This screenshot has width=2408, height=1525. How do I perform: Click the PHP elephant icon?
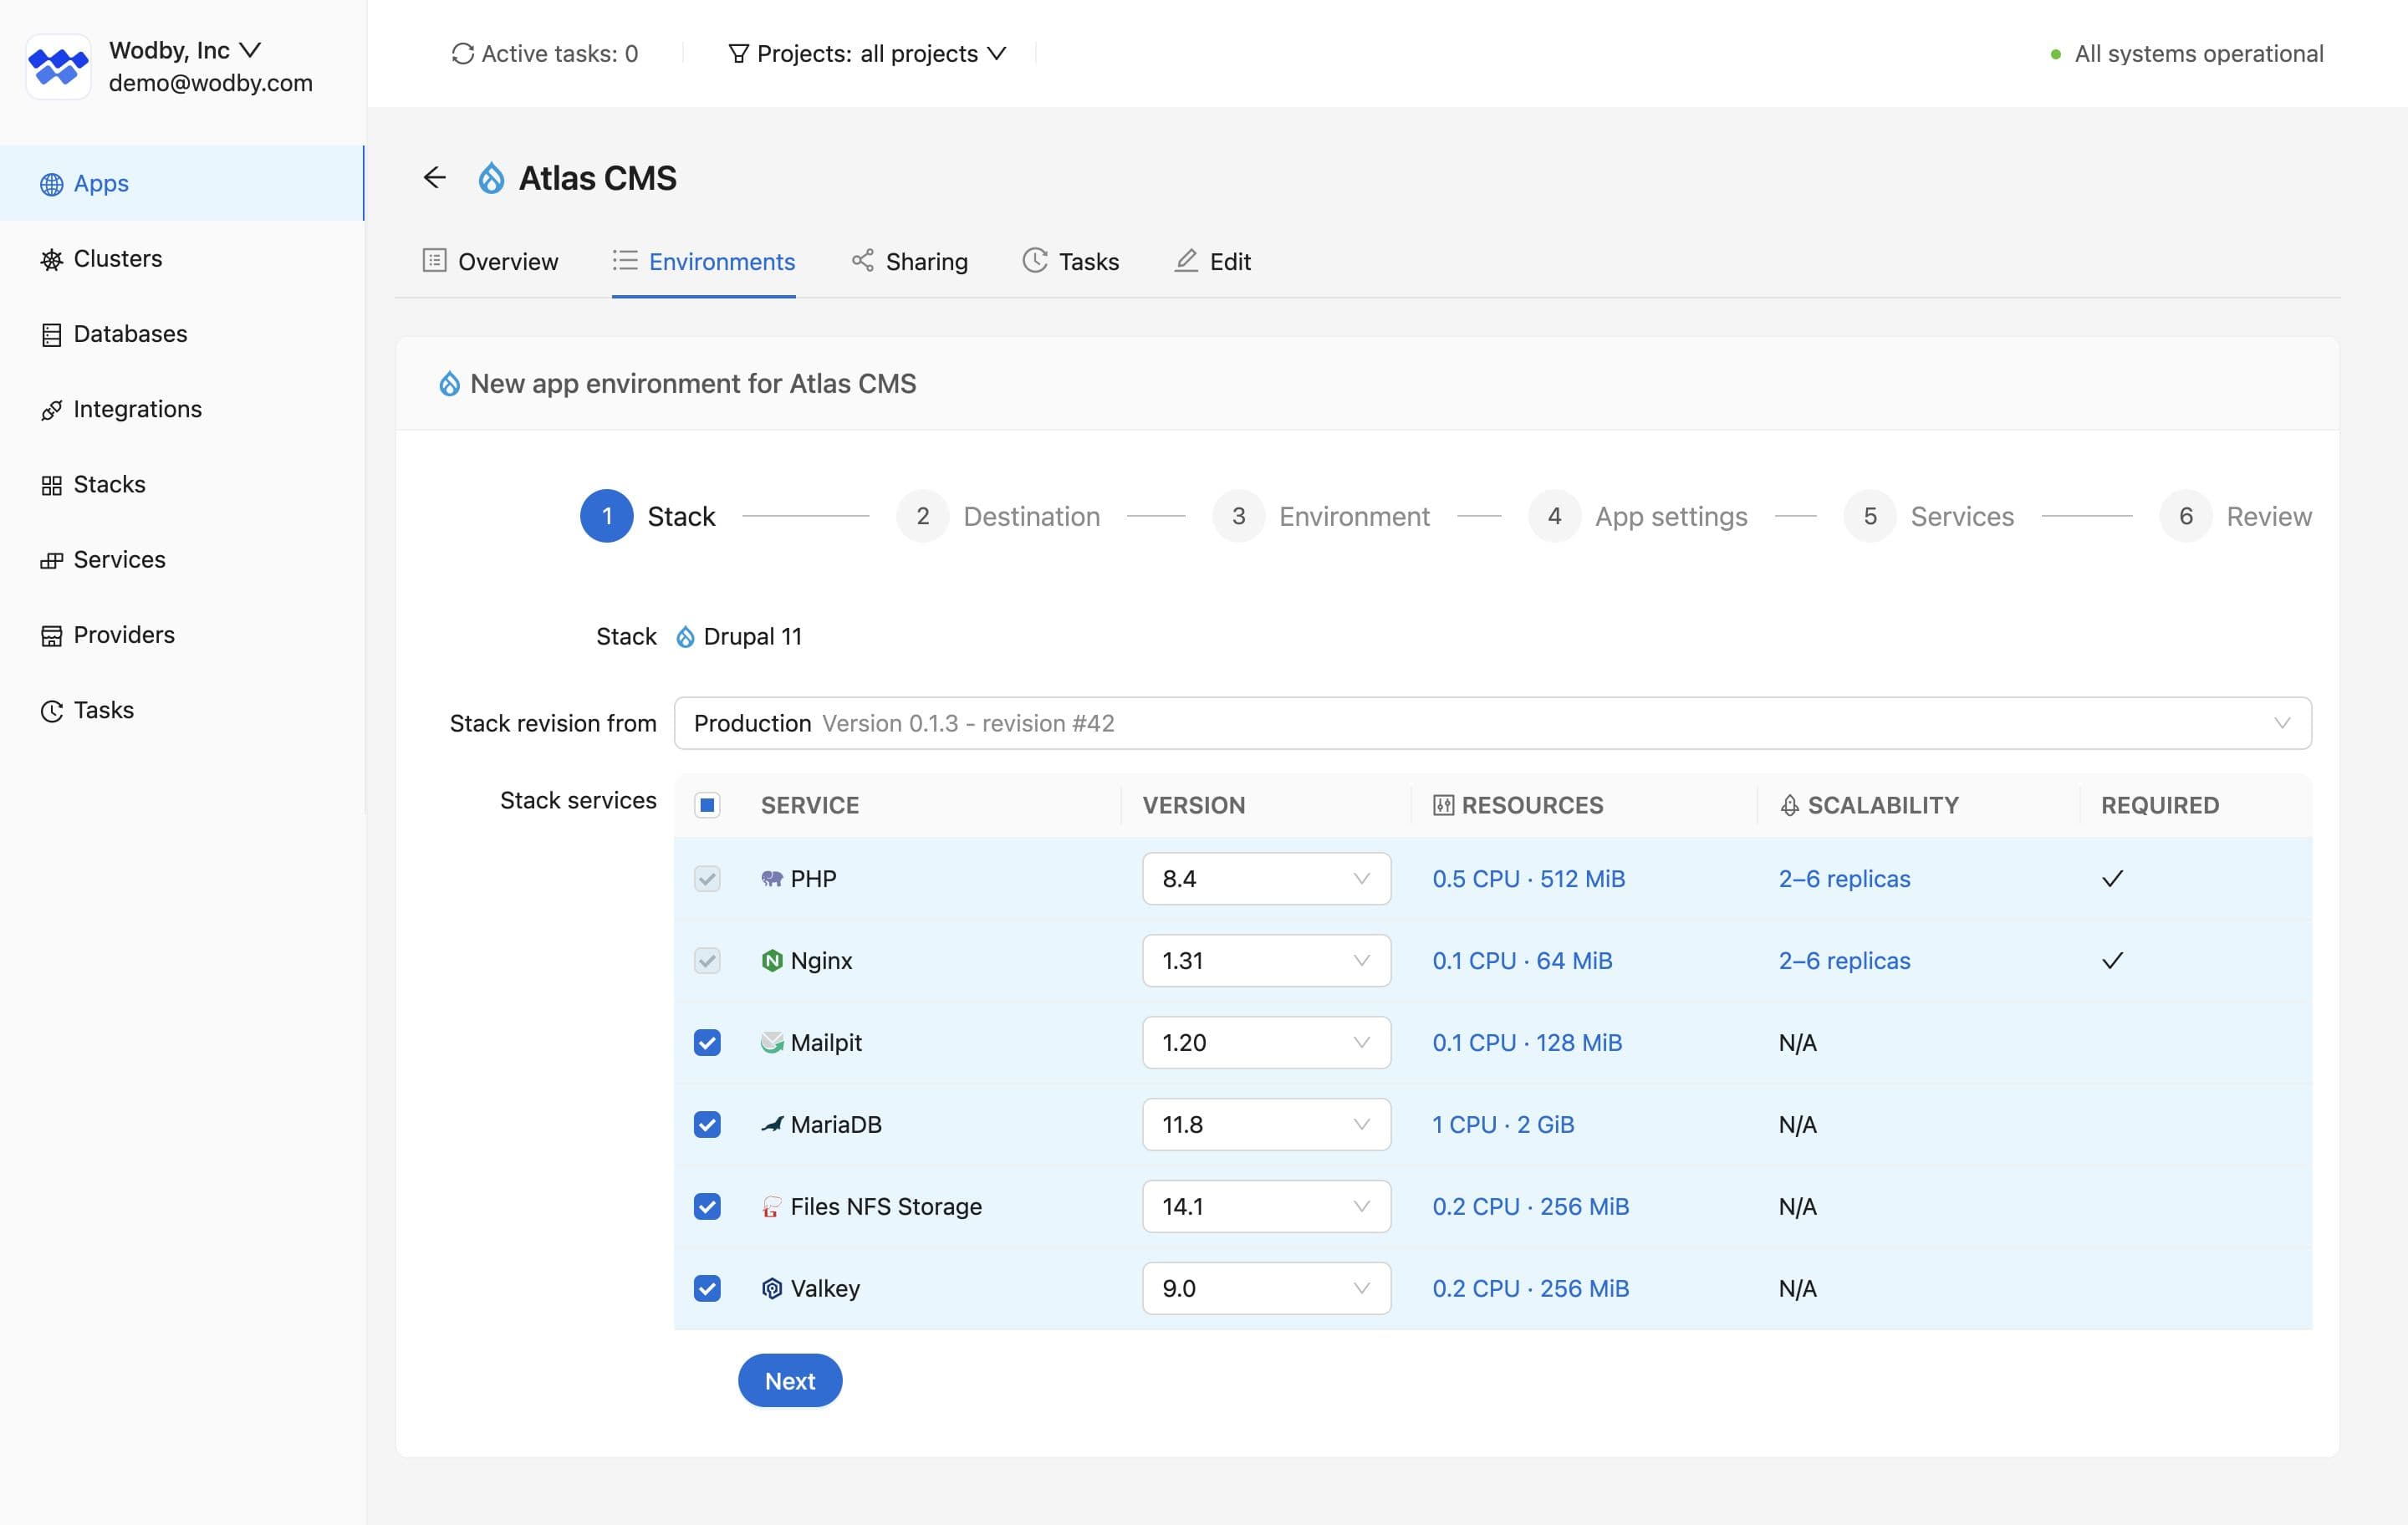pos(772,878)
